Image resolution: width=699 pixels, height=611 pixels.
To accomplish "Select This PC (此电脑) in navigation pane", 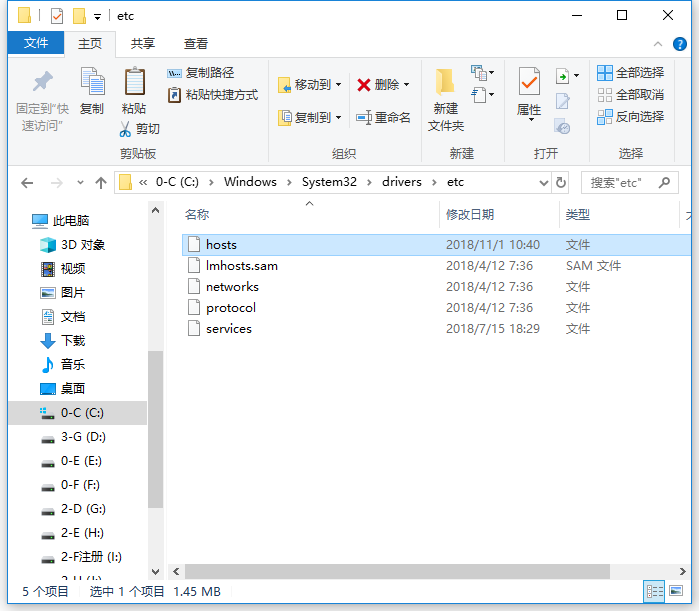I will pos(61,221).
